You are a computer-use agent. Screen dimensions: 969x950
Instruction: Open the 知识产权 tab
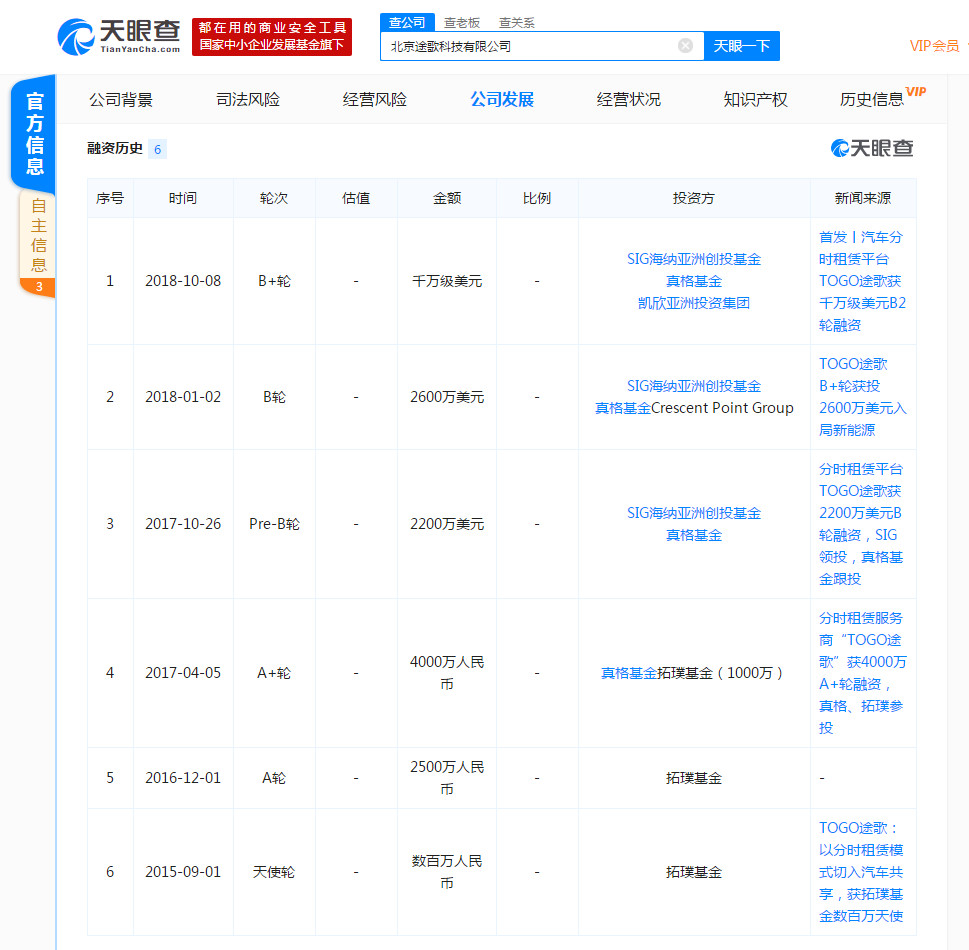(x=755, y=99)
